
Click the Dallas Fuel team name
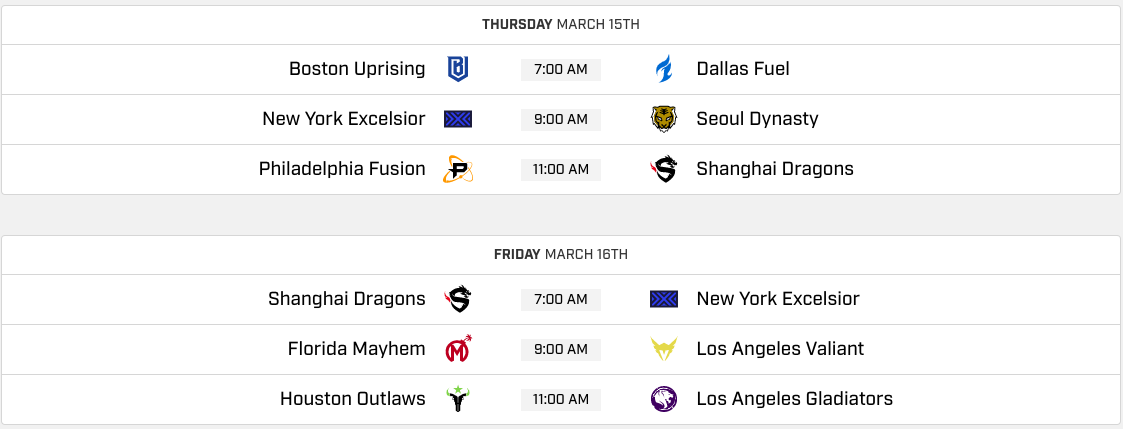(743, 69)
